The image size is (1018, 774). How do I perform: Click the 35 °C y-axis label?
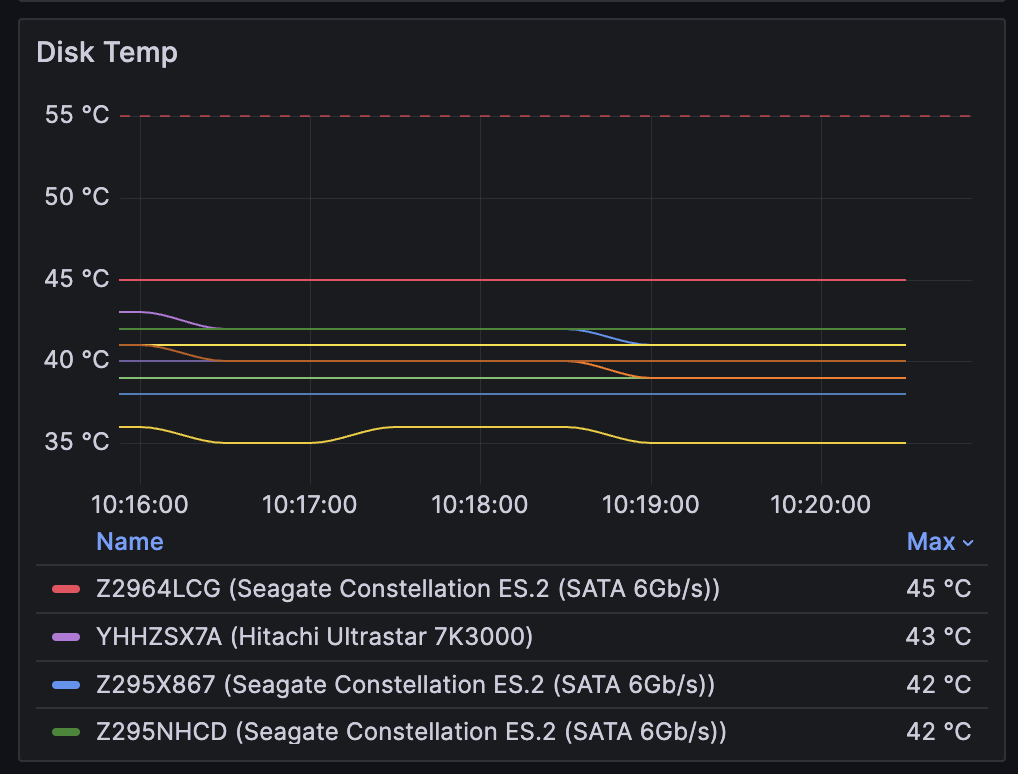(x=77, y=442)
